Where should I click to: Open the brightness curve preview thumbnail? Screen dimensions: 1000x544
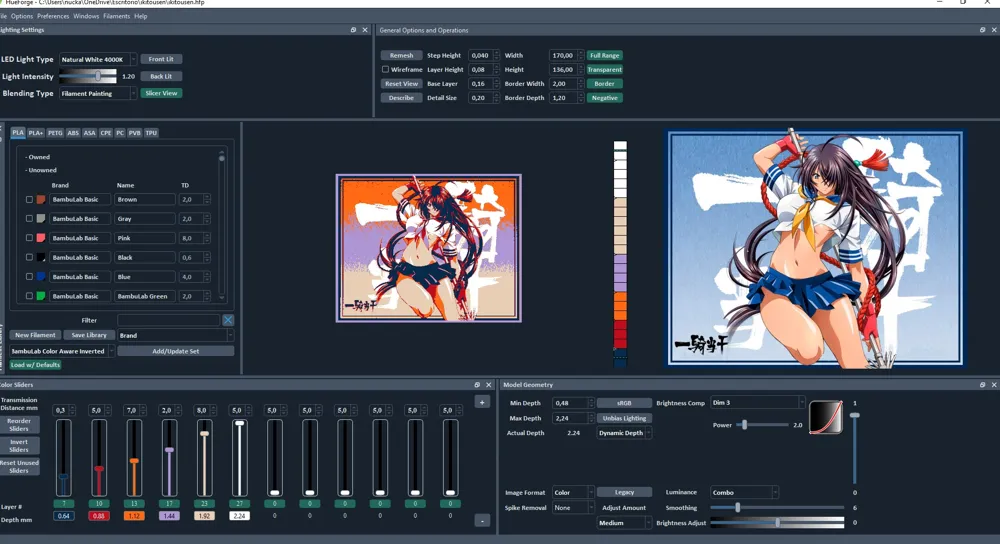coord(826,417)
